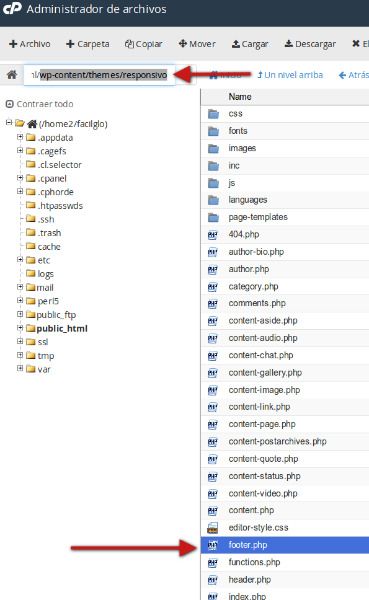Click the Atrás back link

coord(354,75)
